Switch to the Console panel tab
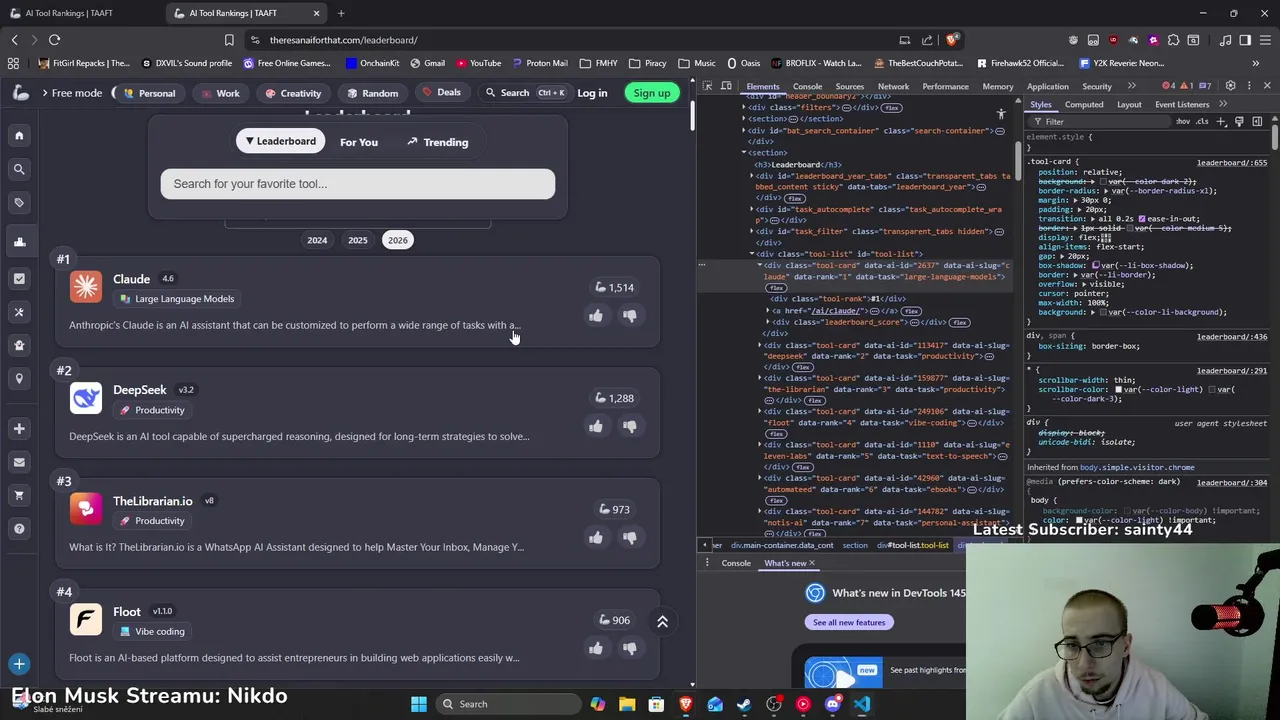The image size is (1280, 720). click(807, 86)
